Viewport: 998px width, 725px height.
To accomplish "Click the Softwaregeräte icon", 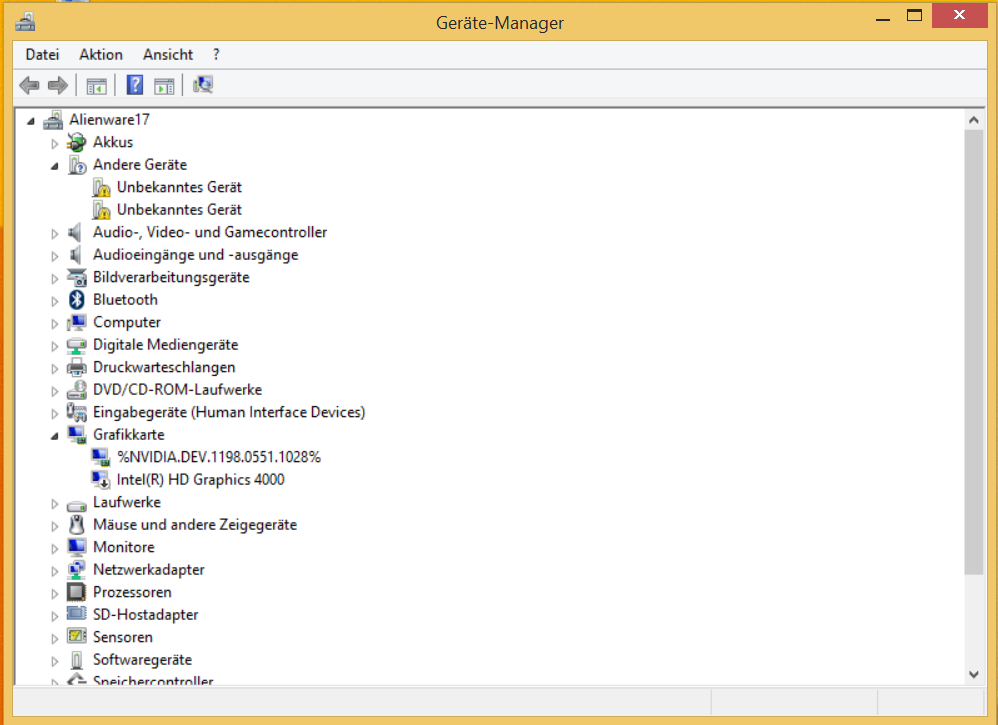I will pyautogui.click(x=77, y=660).
